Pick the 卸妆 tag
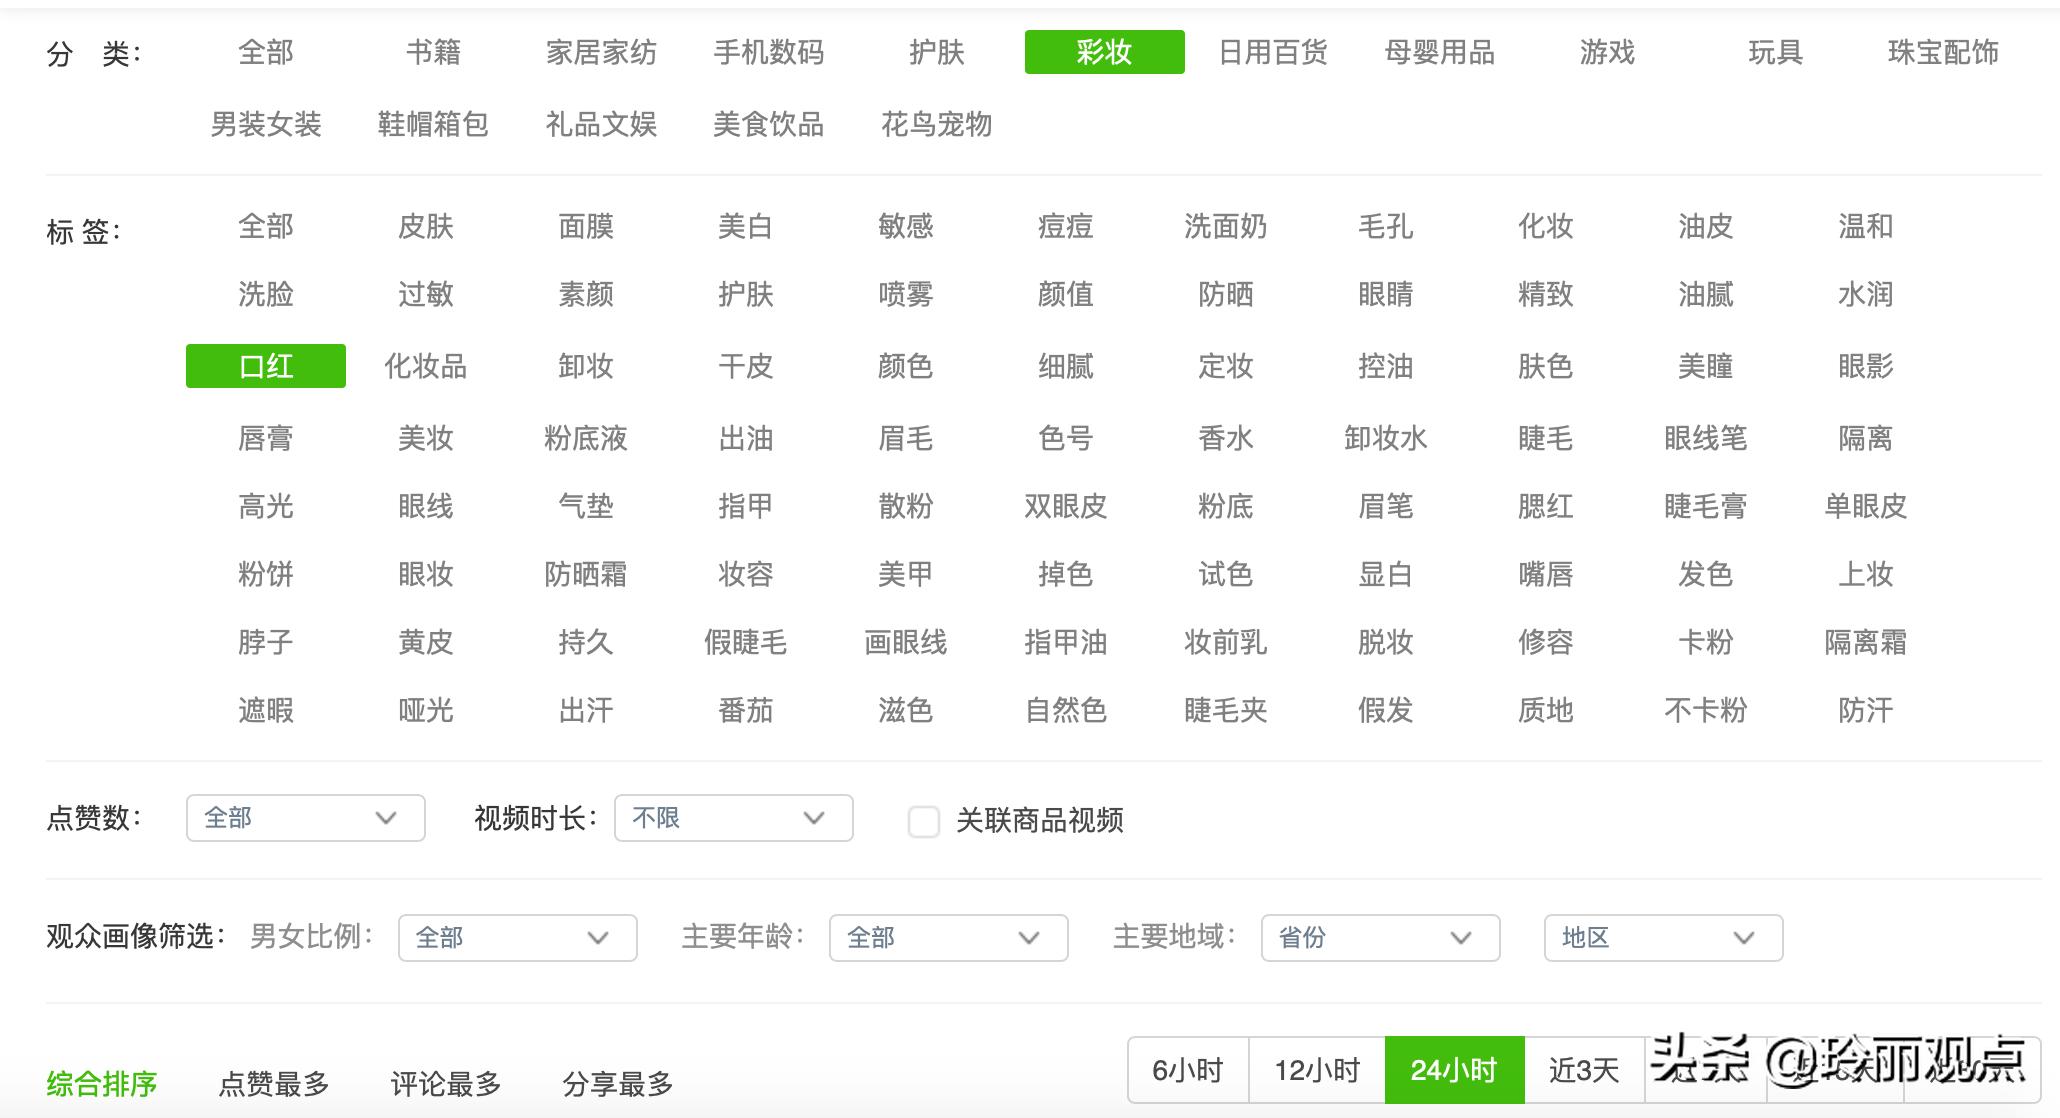 (x=586, y=366)
